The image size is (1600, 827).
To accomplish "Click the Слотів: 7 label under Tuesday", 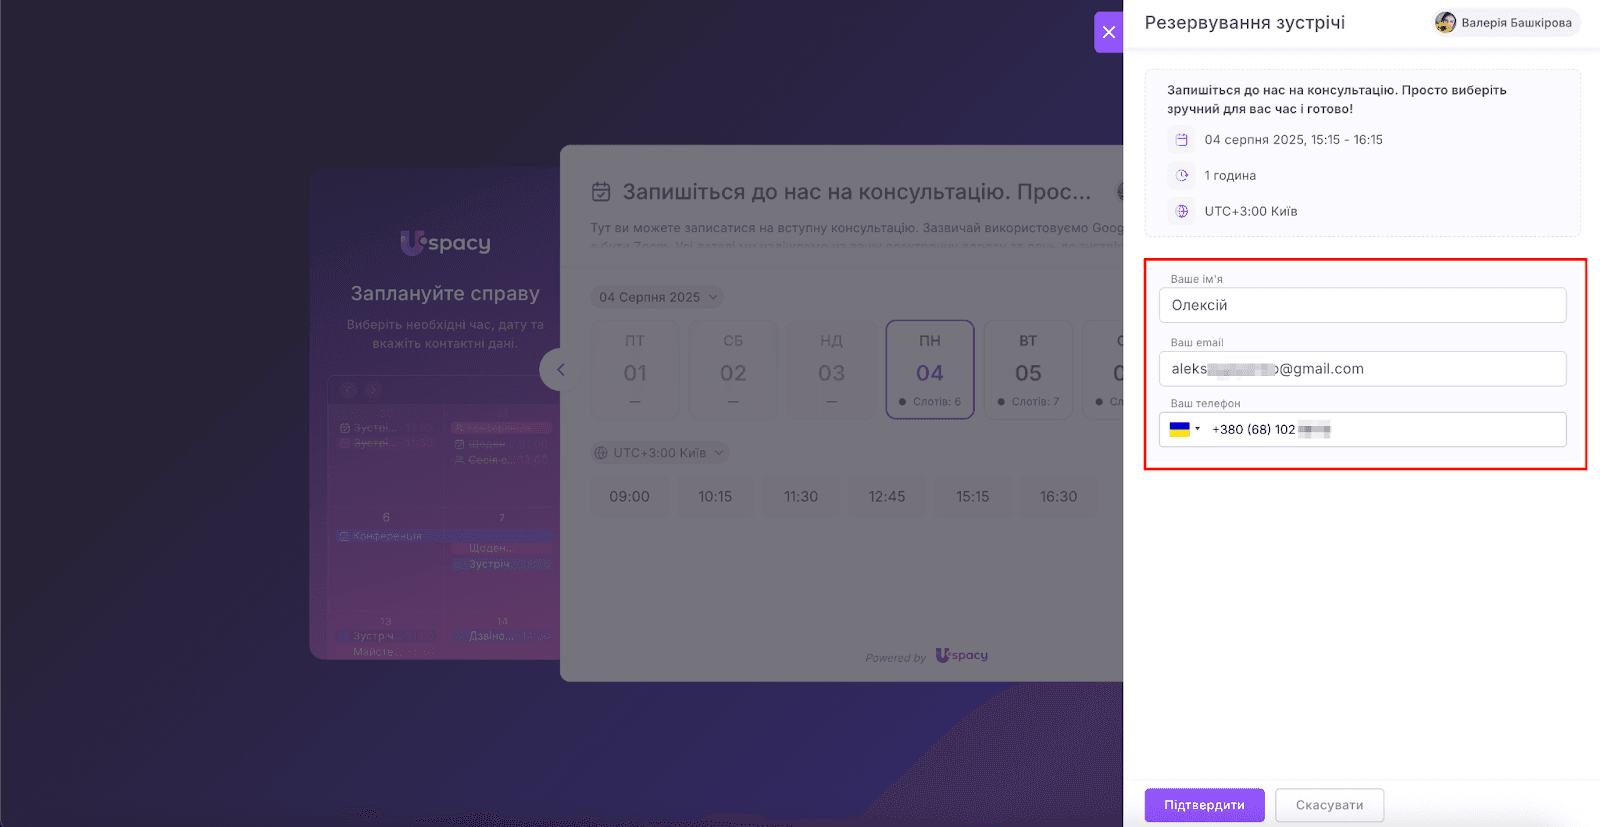I will [1035, 402].
